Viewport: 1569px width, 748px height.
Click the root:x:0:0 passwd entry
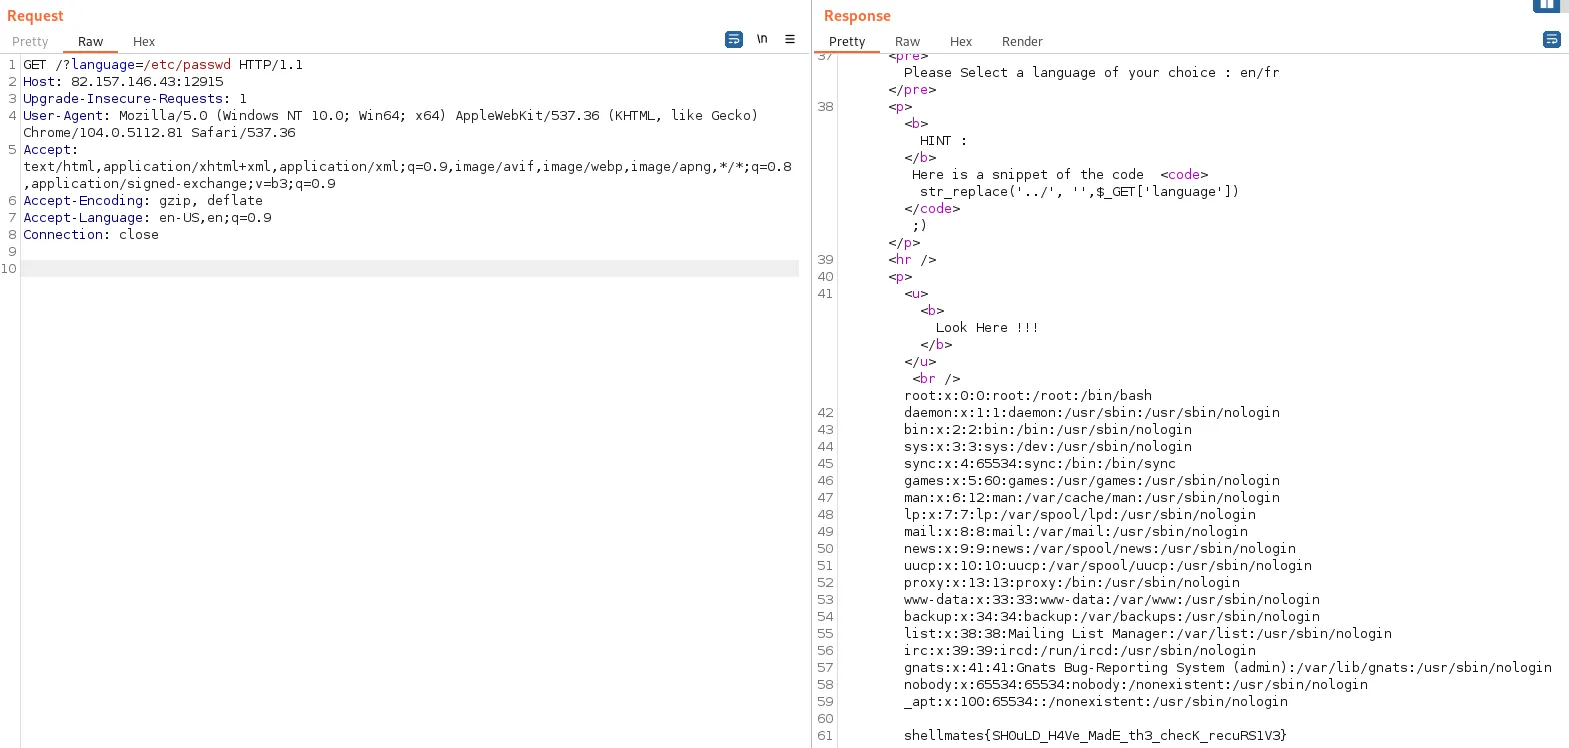tap(1028, 396)
